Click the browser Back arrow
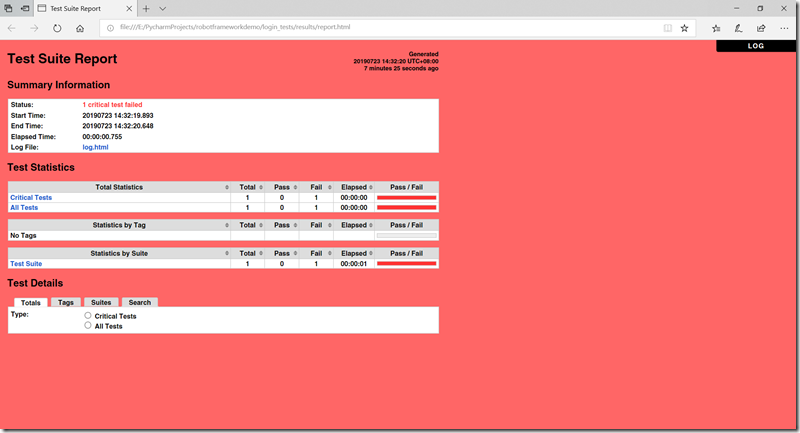 (12, 29)
